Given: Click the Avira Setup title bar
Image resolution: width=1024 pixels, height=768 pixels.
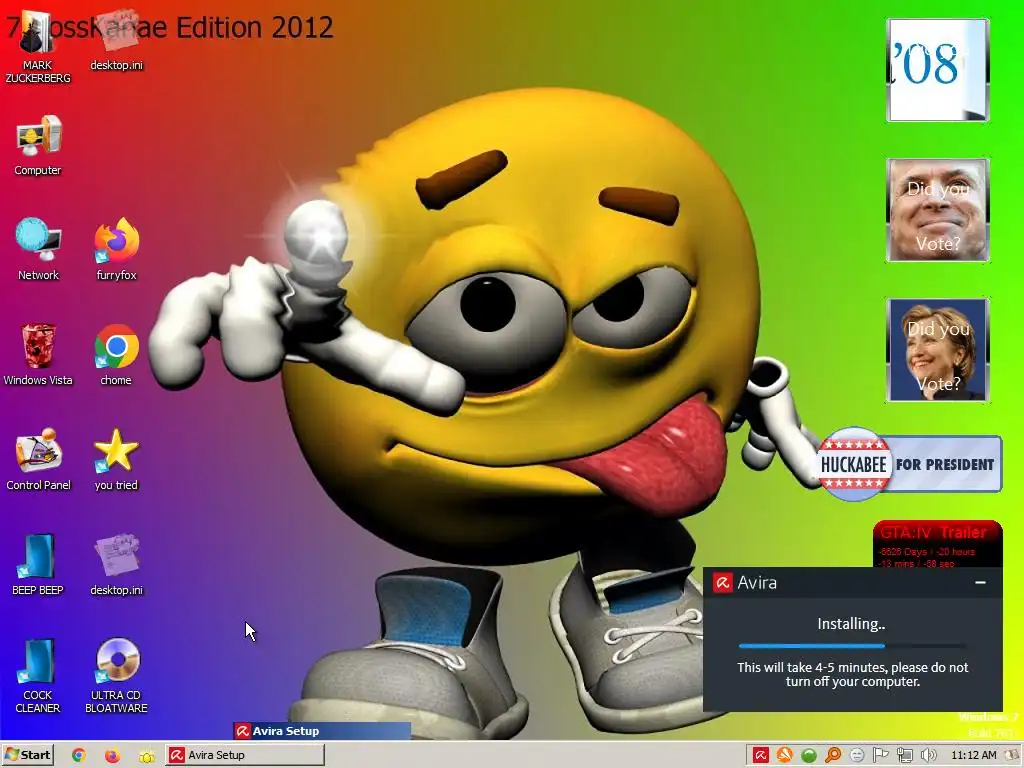Looking at the screenshot, I should click(x=322, y=731).
